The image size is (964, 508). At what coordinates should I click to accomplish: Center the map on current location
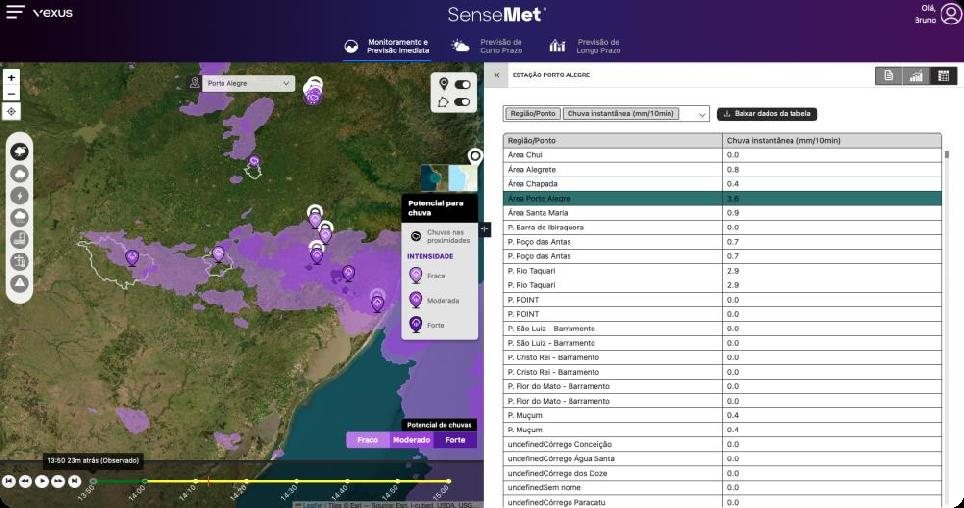(x=12, y=112)
